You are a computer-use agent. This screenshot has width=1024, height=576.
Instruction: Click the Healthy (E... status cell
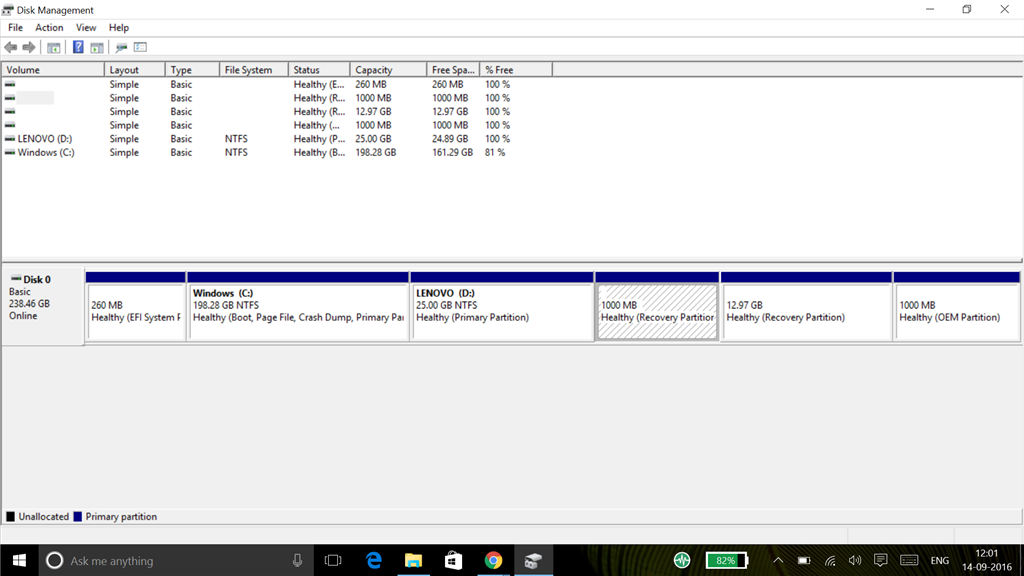319,84
